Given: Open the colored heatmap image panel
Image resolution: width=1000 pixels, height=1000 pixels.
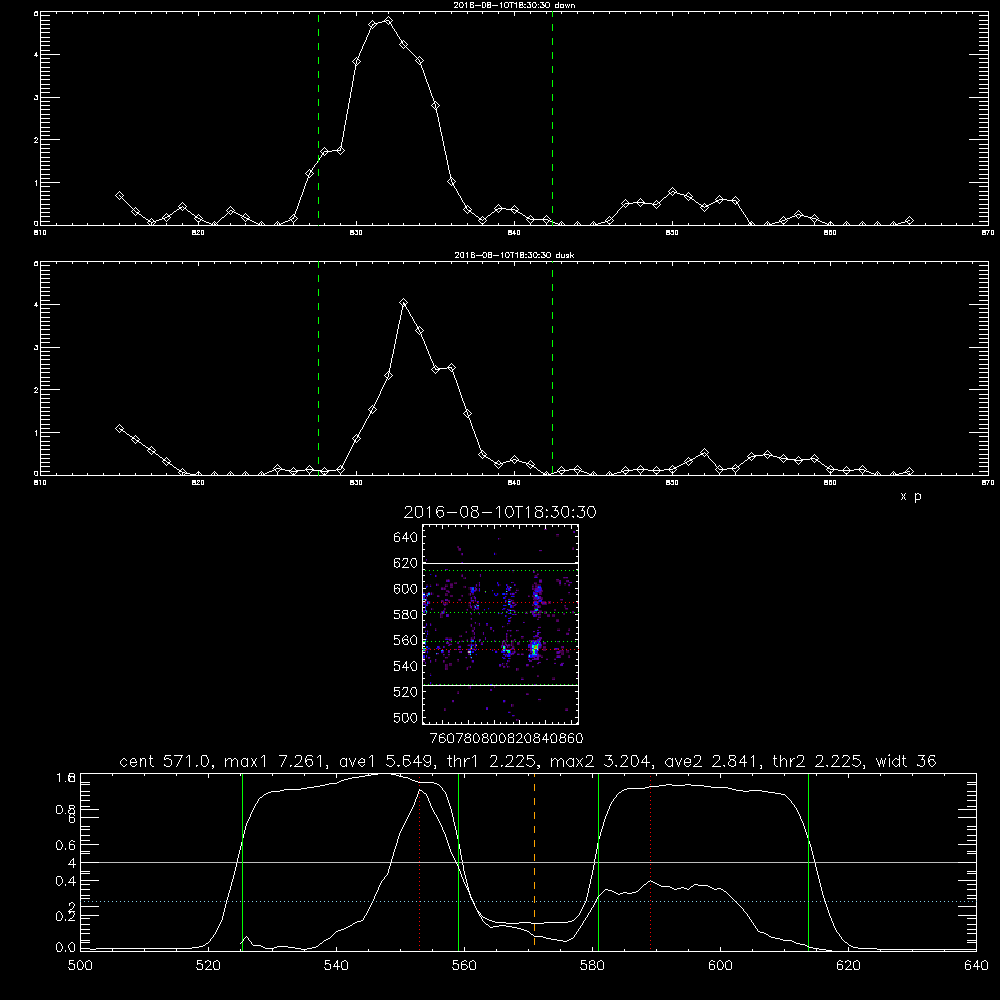Looking at the screenshot, I should point(500,624).
